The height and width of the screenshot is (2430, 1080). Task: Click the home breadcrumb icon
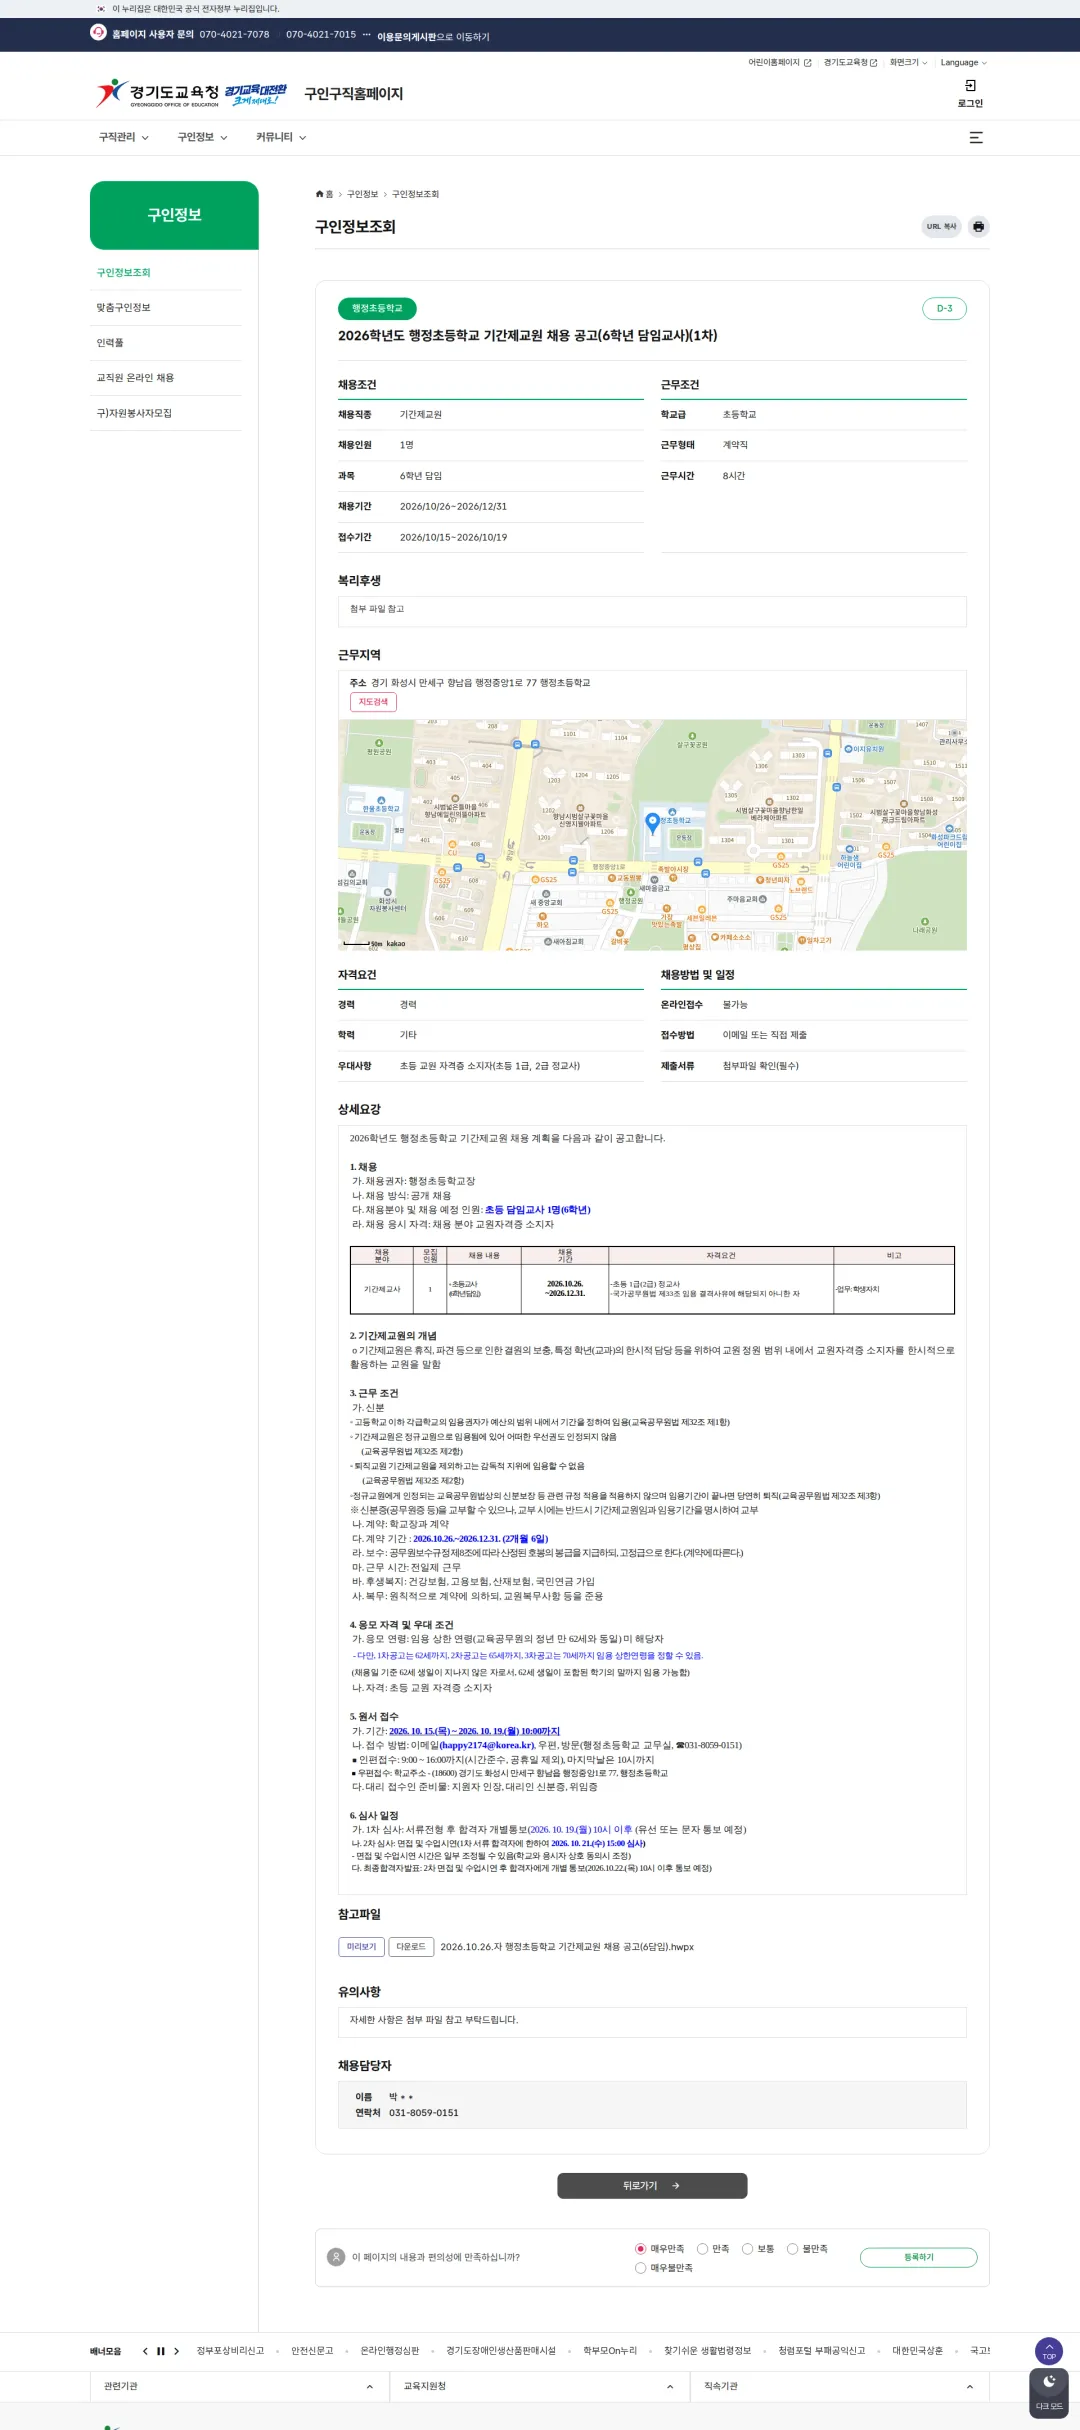[x=320, y=194]
